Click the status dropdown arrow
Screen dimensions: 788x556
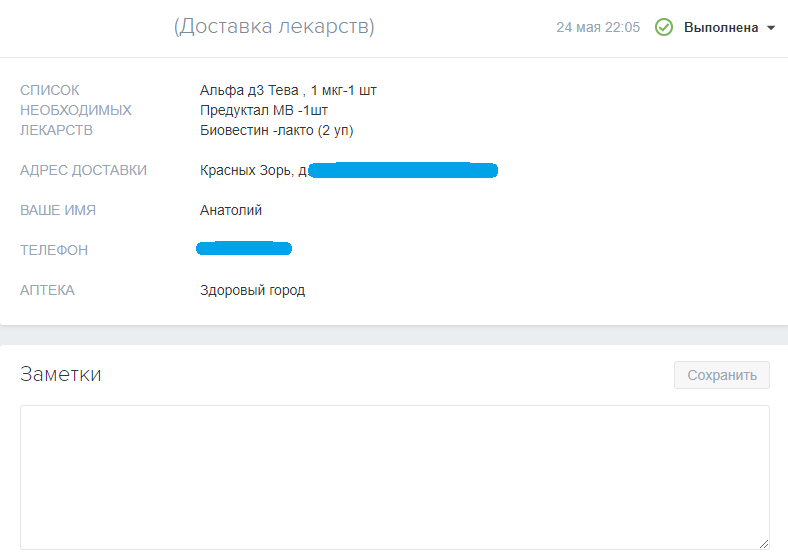(771, 28)
